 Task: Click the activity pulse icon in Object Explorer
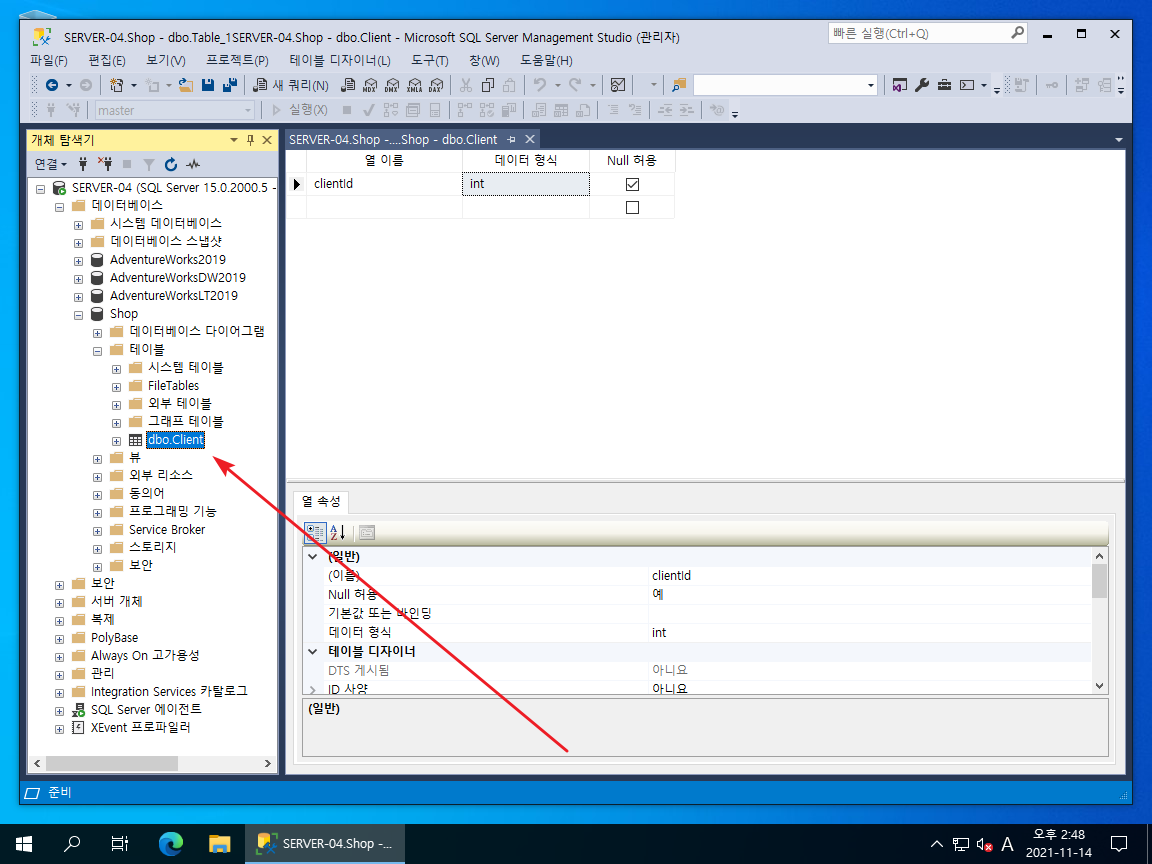click(x=193, y=164)
